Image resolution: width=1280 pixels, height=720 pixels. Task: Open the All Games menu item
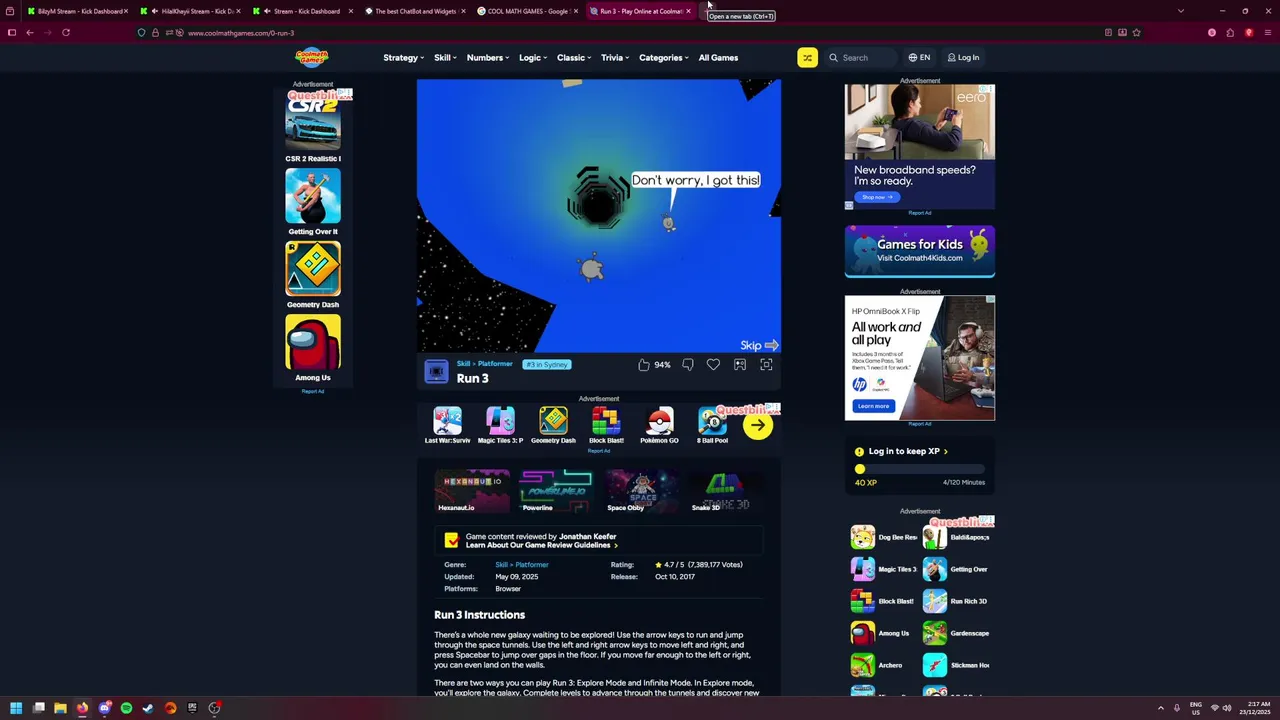[x=718, y=58]
